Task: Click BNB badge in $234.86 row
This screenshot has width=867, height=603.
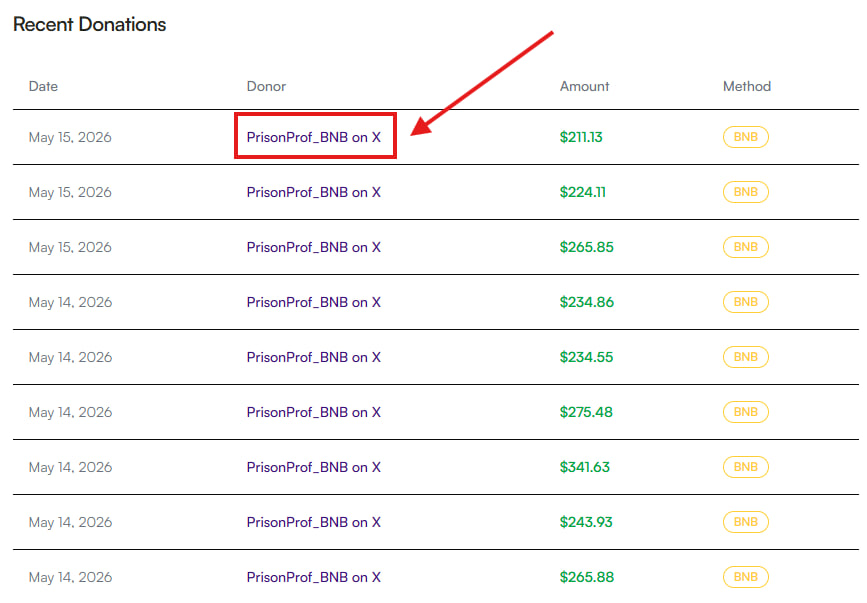Action: click(745, 302)
